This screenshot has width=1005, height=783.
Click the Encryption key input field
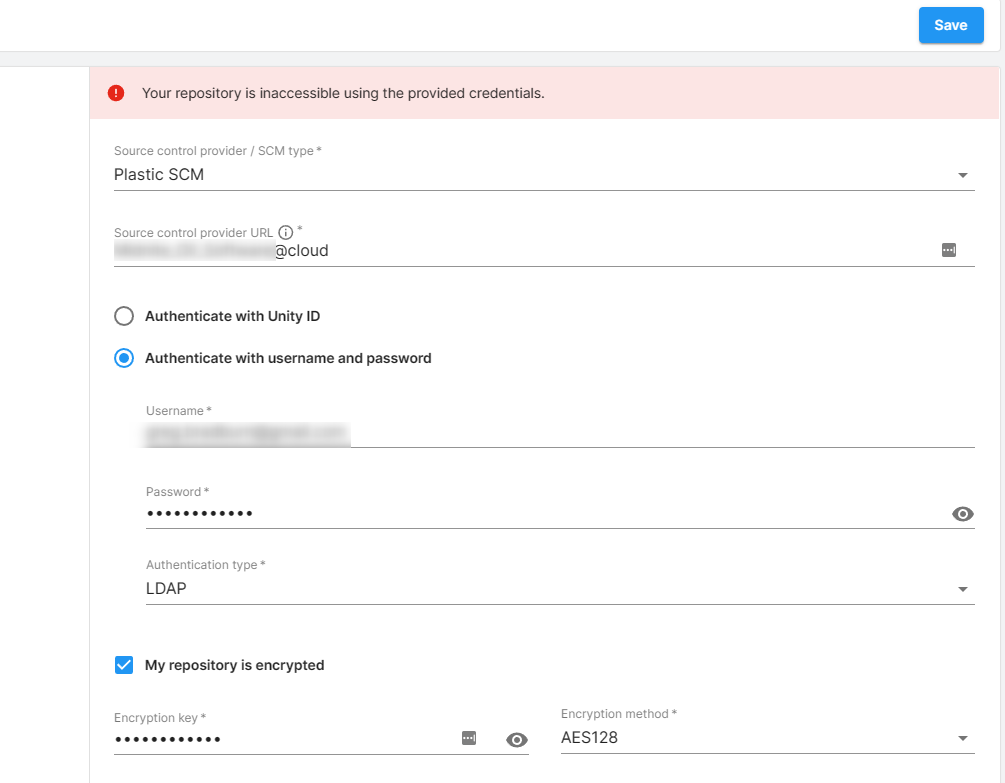pos(280,739)
